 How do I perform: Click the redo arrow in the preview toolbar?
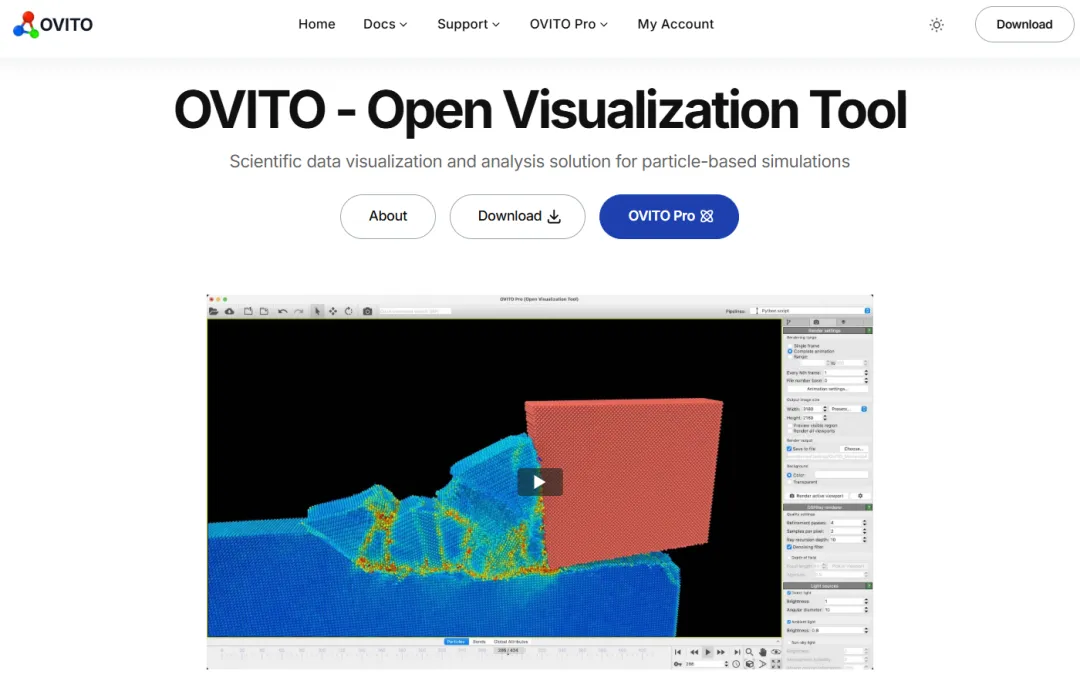point(298,311)
